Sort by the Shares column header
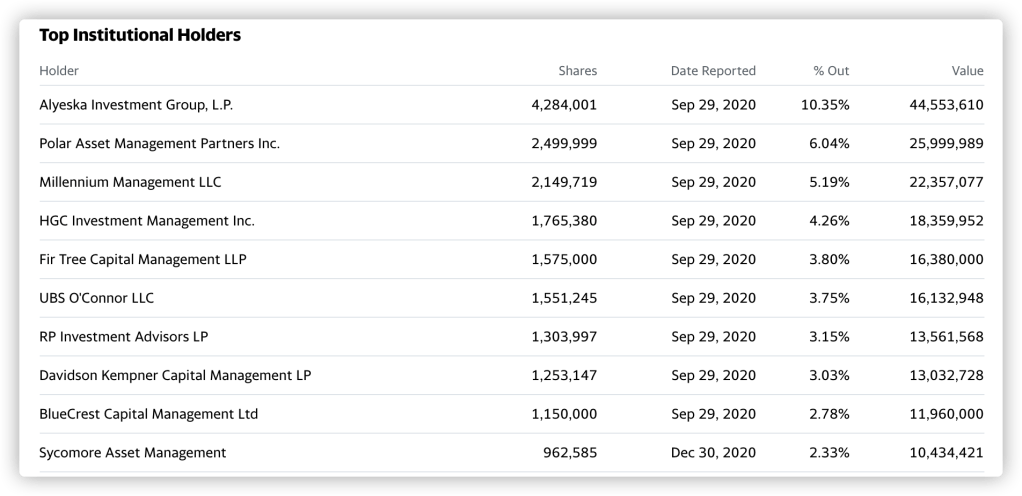The image size is (1022, 496). [x=577, y=71]
